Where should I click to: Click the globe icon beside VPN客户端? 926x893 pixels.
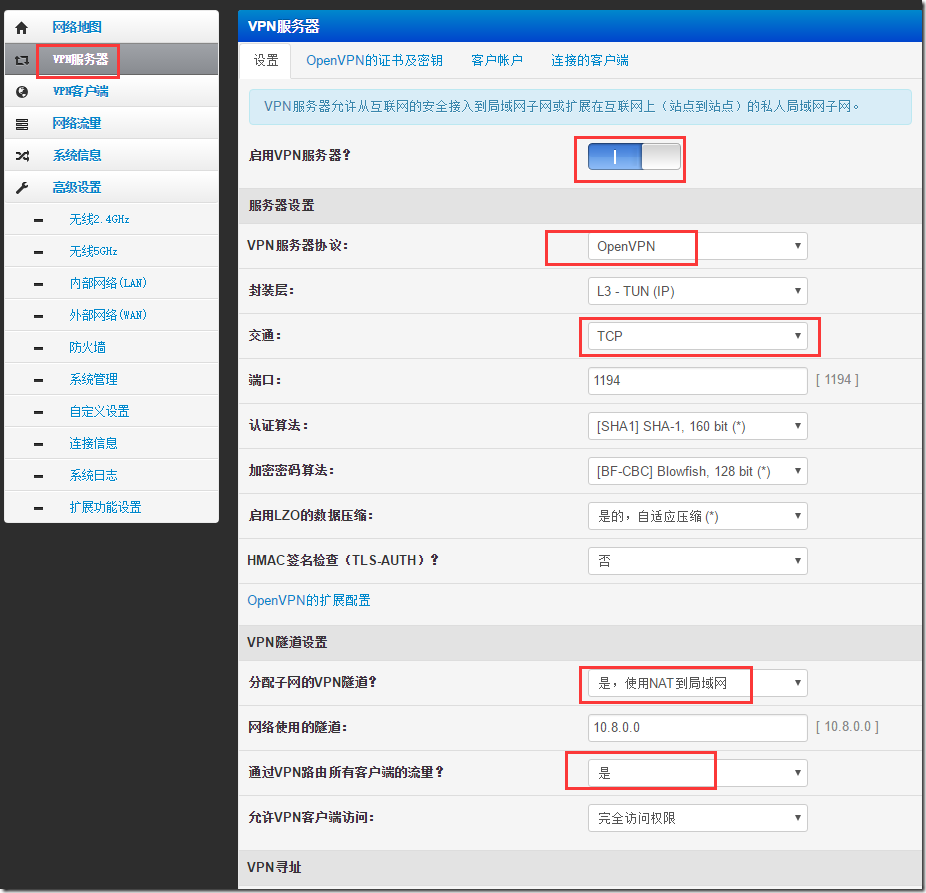pos(22,92)
